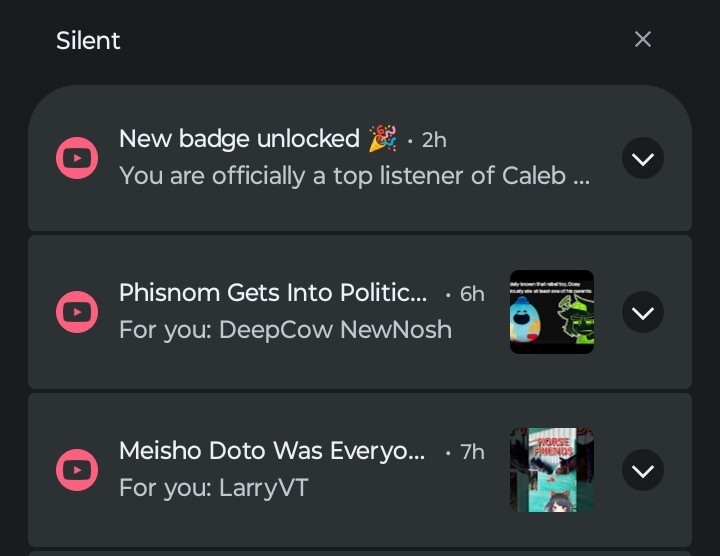
Task: Expand the Phisnom Gets Into Politics notification
Action: (643, 313)
